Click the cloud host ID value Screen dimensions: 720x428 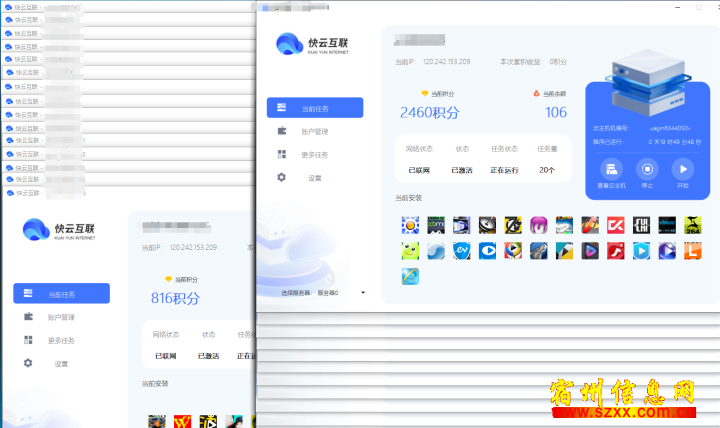[670, 128]
